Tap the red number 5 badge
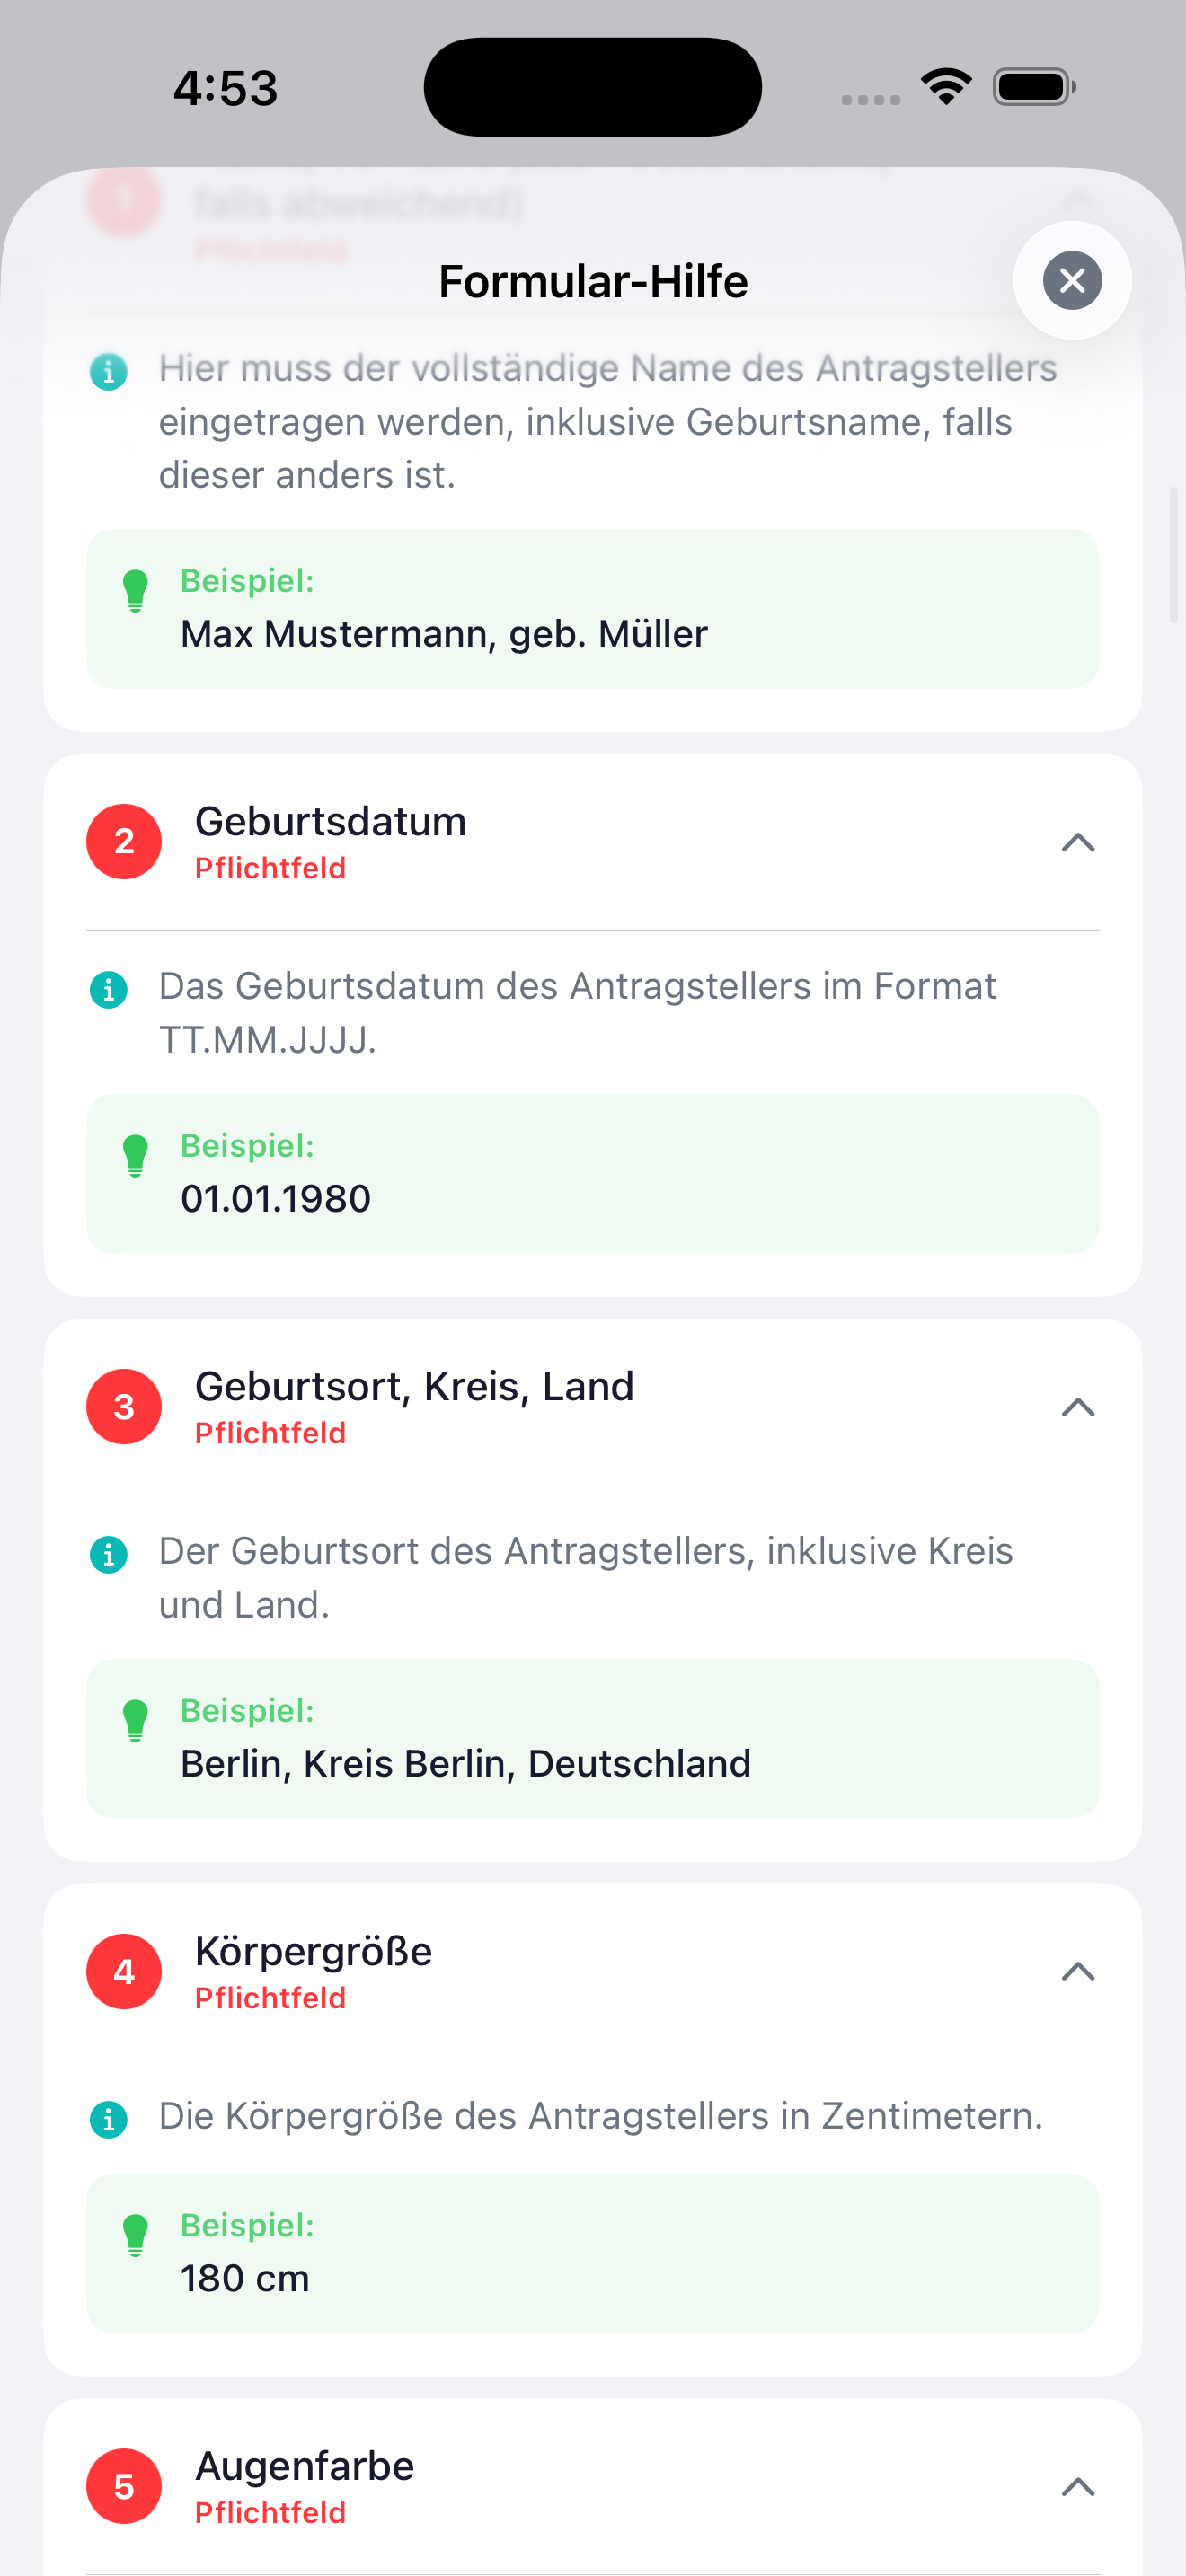 tap(124, 2486)
